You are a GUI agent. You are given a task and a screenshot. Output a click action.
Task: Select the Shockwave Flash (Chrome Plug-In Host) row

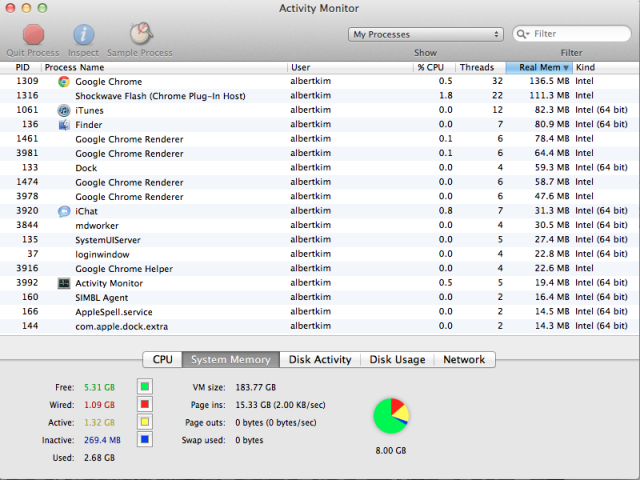320,96
